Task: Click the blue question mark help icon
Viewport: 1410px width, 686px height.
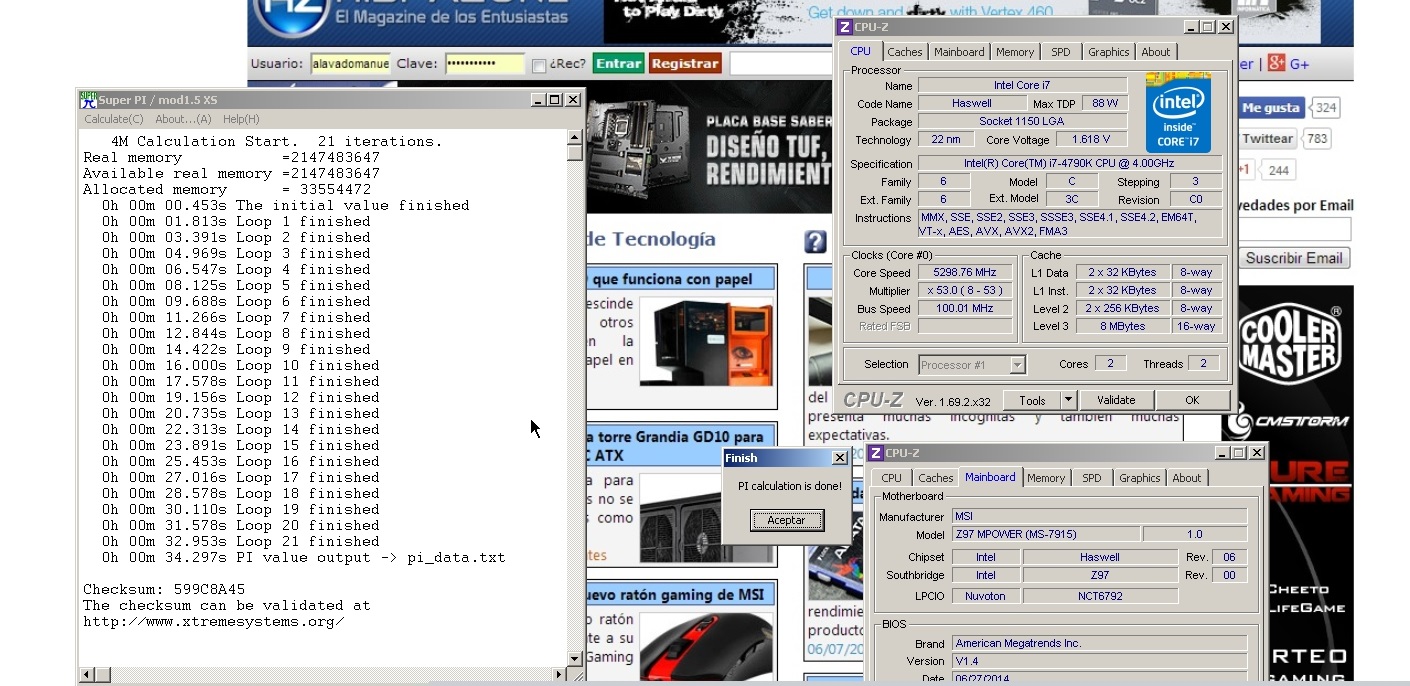Action: pyautogui.click(x=815, y=241)
